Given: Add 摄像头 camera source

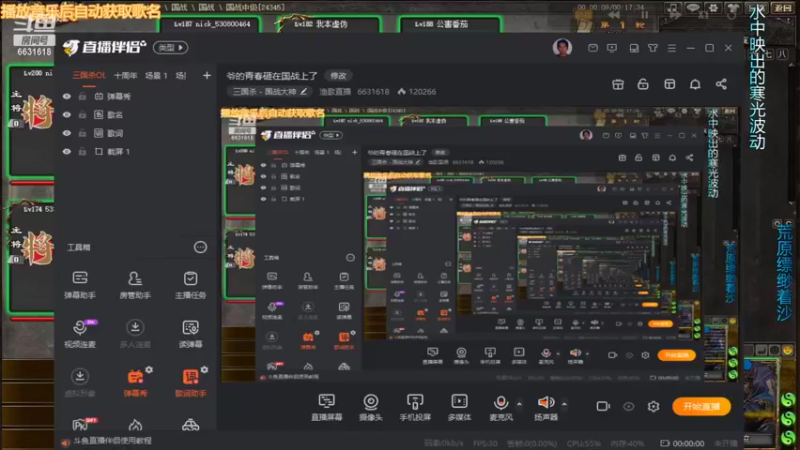Looking at the screenshot, I should [x=371, y=407].
